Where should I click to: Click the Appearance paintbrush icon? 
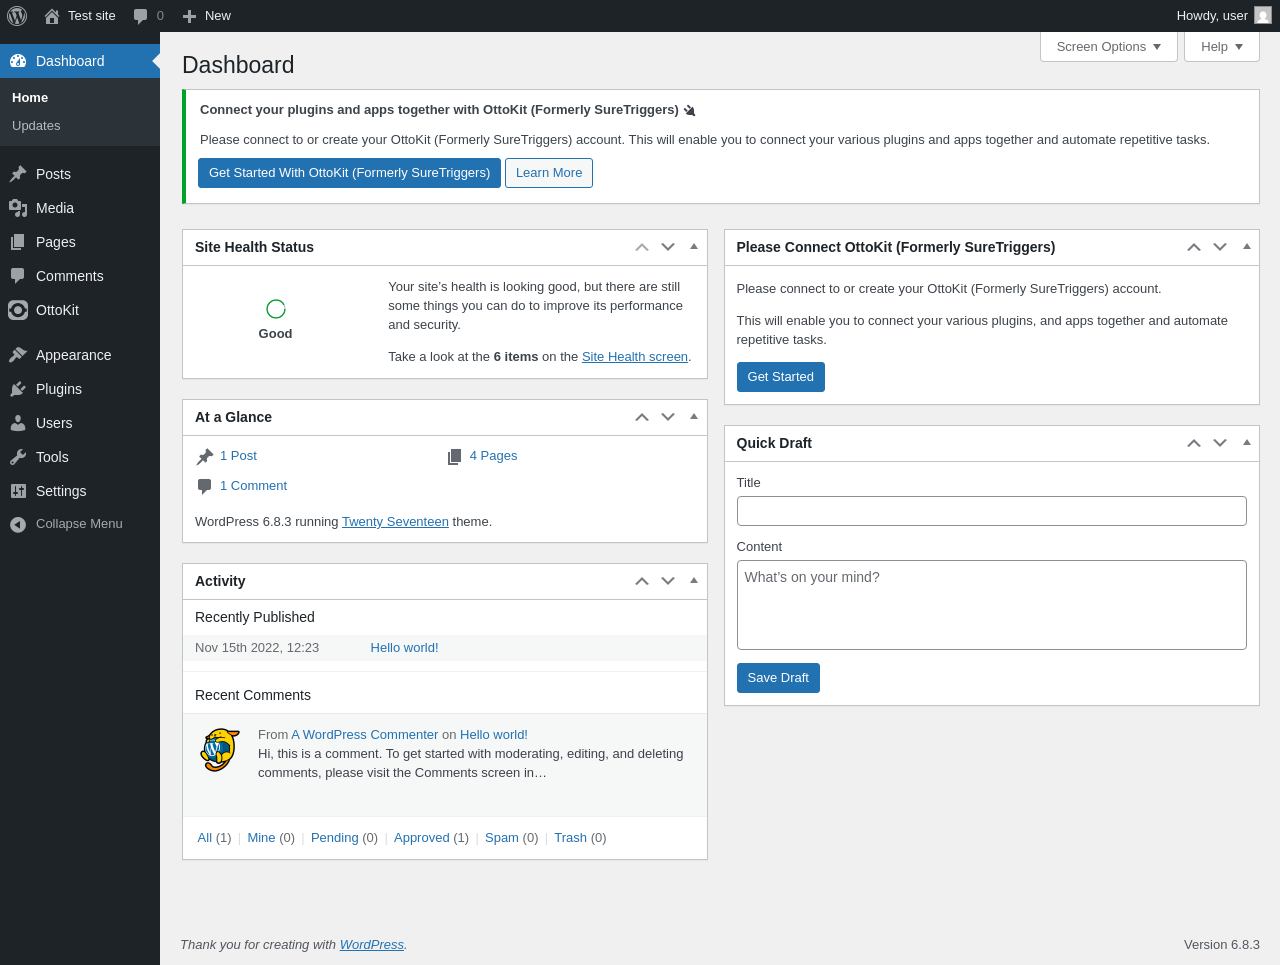click(x=18, y=355)
